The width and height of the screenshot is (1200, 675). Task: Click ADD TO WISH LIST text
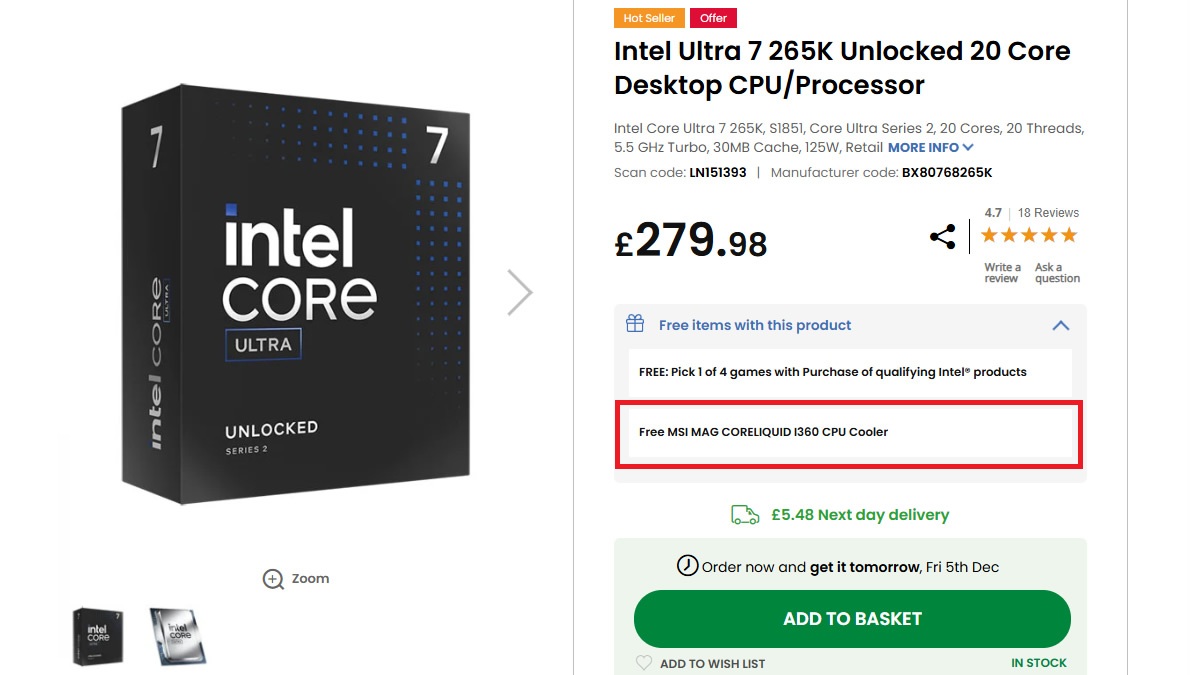713,663
